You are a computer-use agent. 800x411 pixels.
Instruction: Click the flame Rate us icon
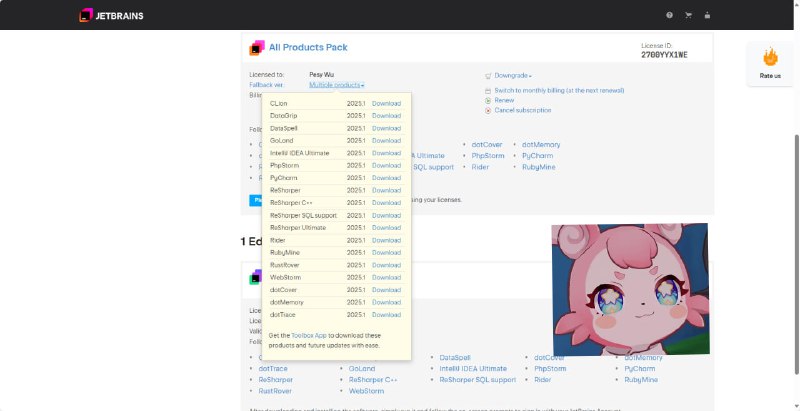coord(770,57)
